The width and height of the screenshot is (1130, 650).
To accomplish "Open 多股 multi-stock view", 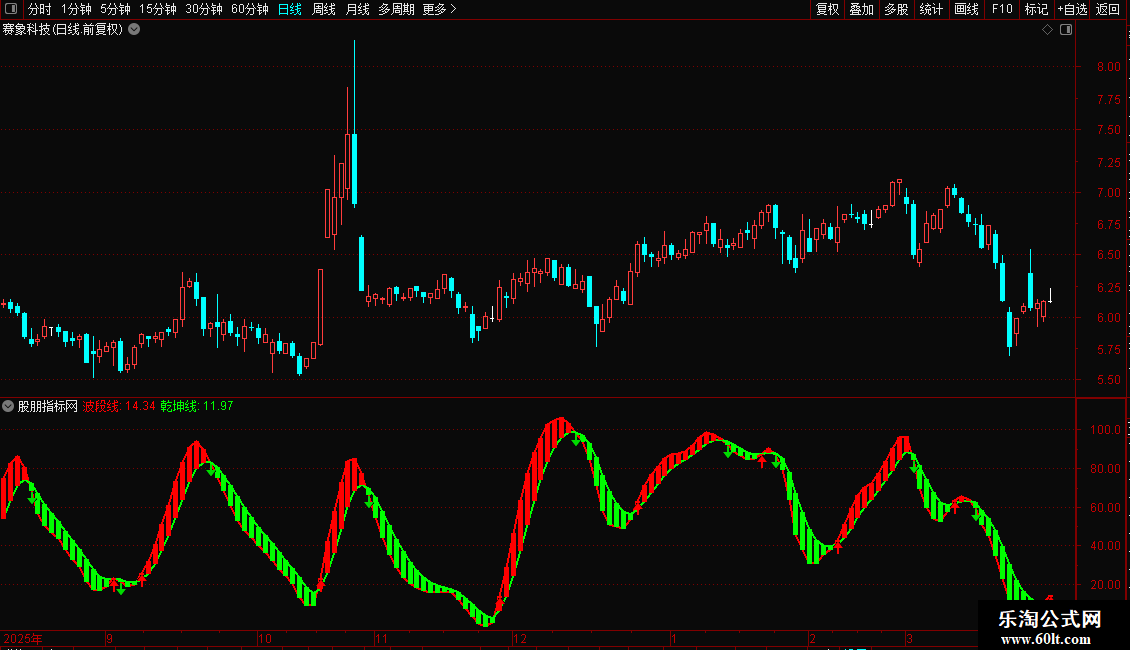I will click(897, 9).
